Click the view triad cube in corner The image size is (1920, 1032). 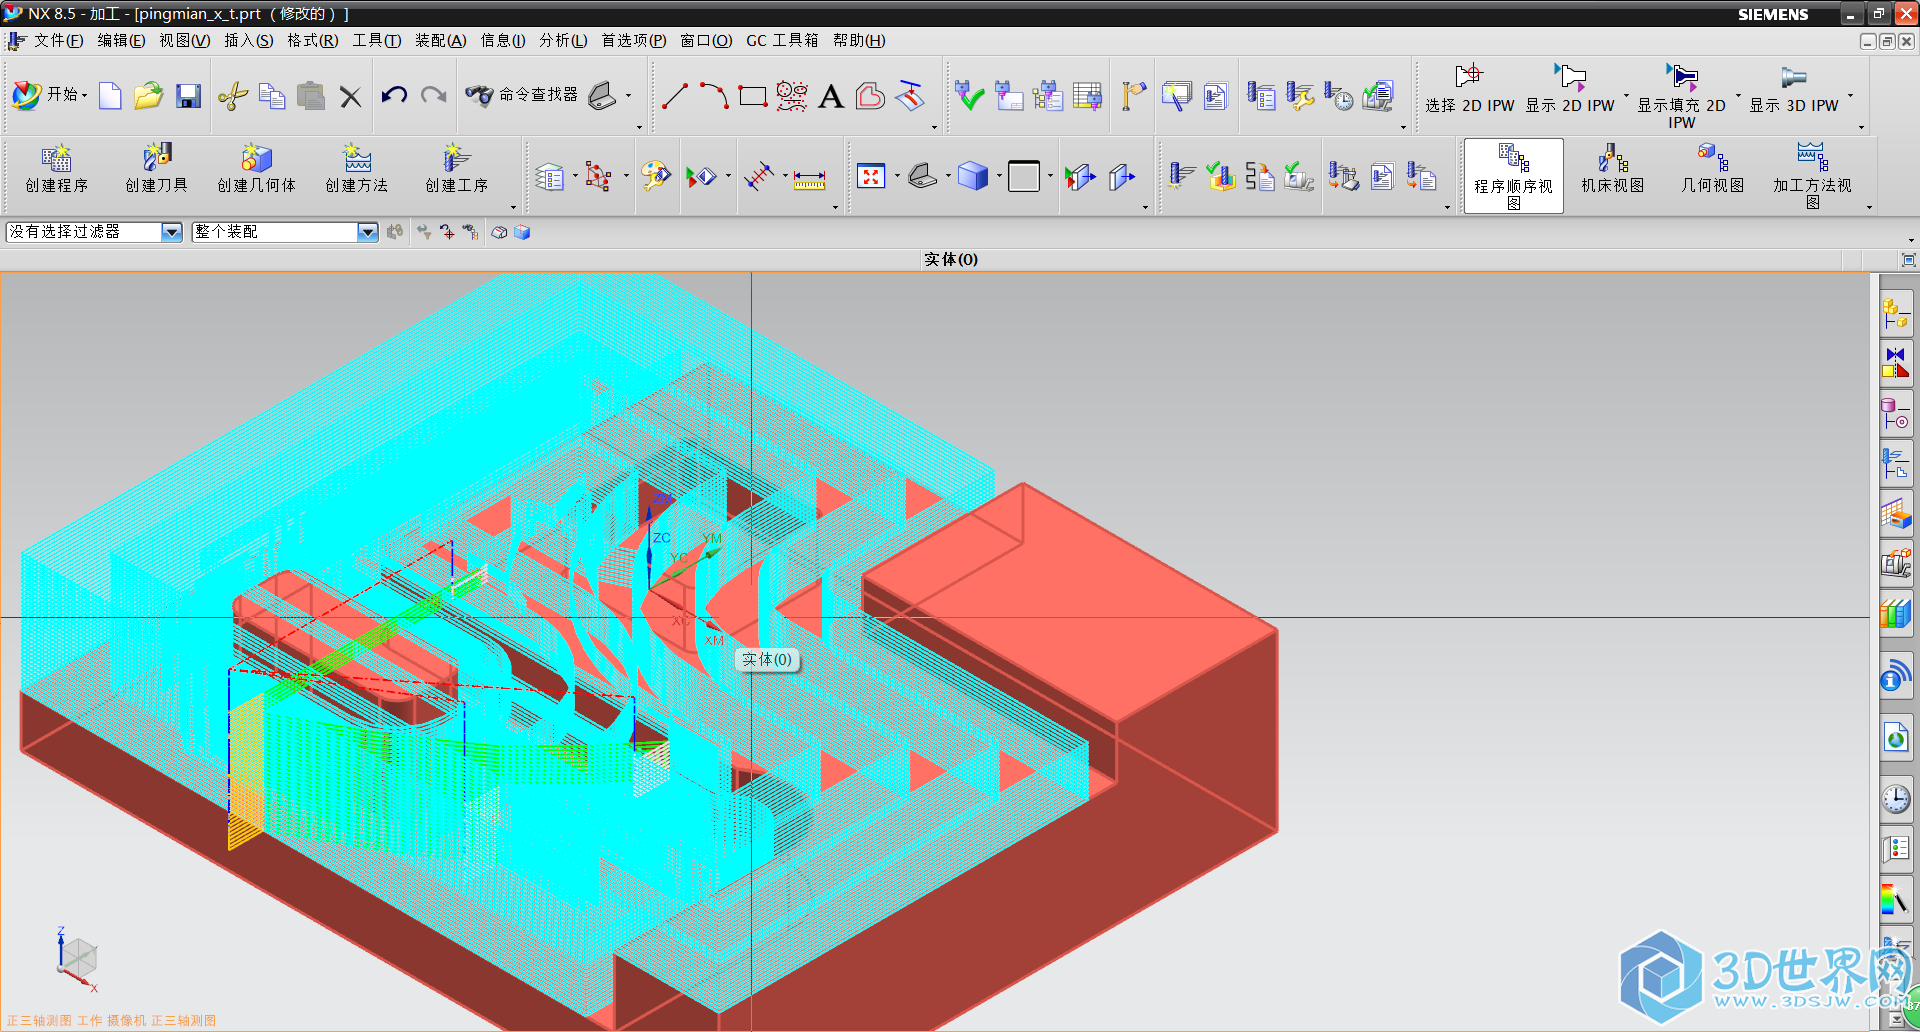coord(77,960)
